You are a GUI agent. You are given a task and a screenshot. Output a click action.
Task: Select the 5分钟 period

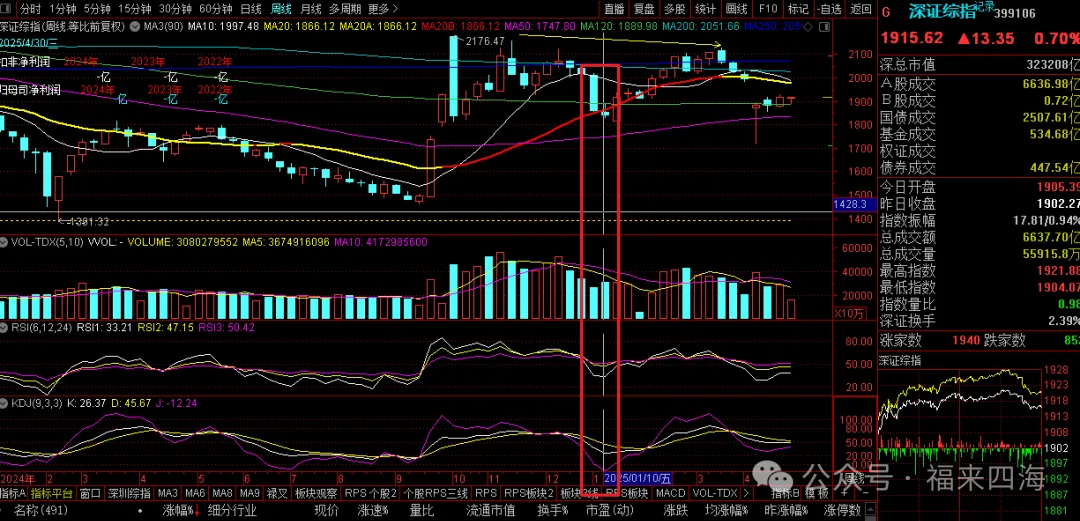[96, 10]
